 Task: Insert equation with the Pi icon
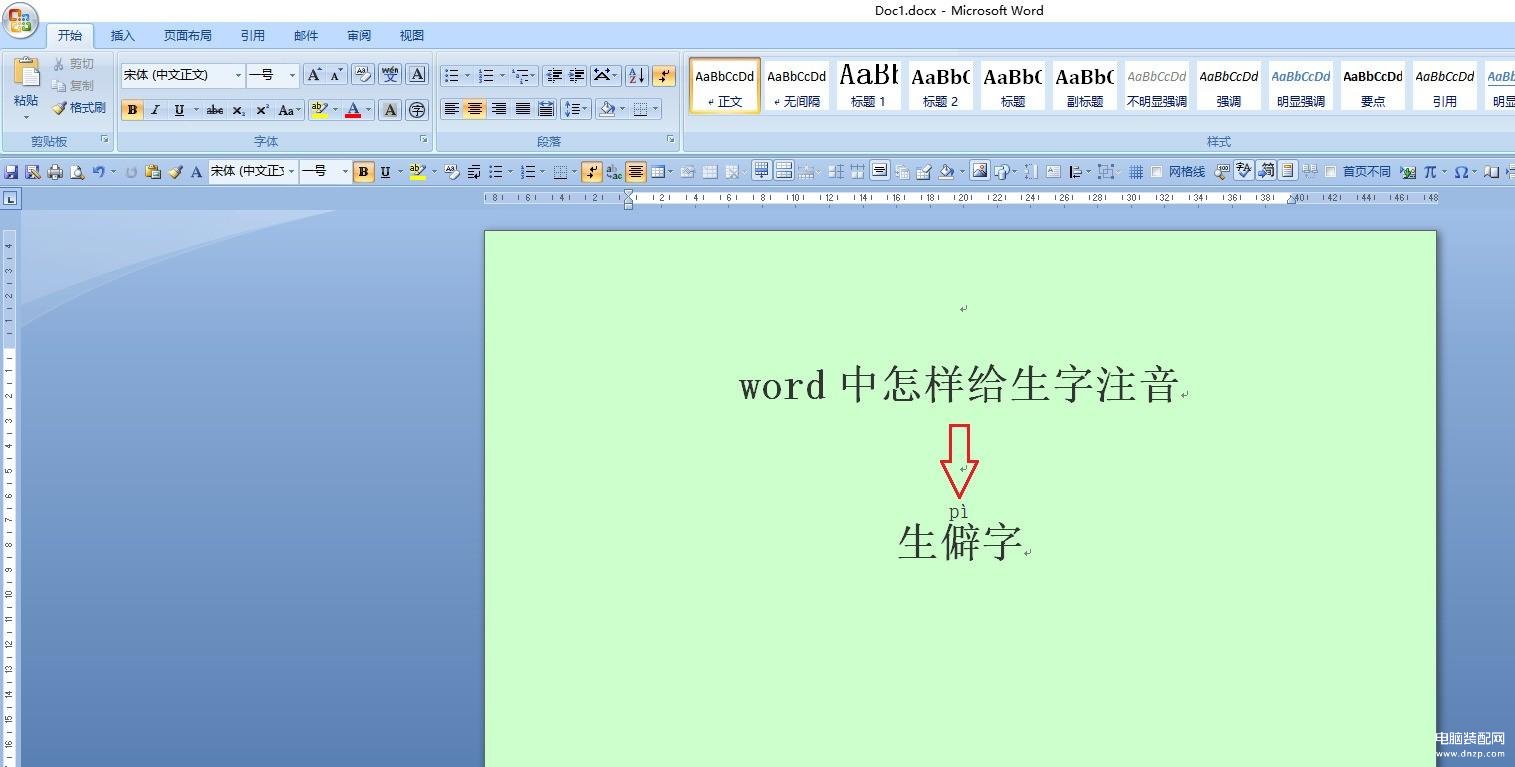click(x=1430, y=172)
